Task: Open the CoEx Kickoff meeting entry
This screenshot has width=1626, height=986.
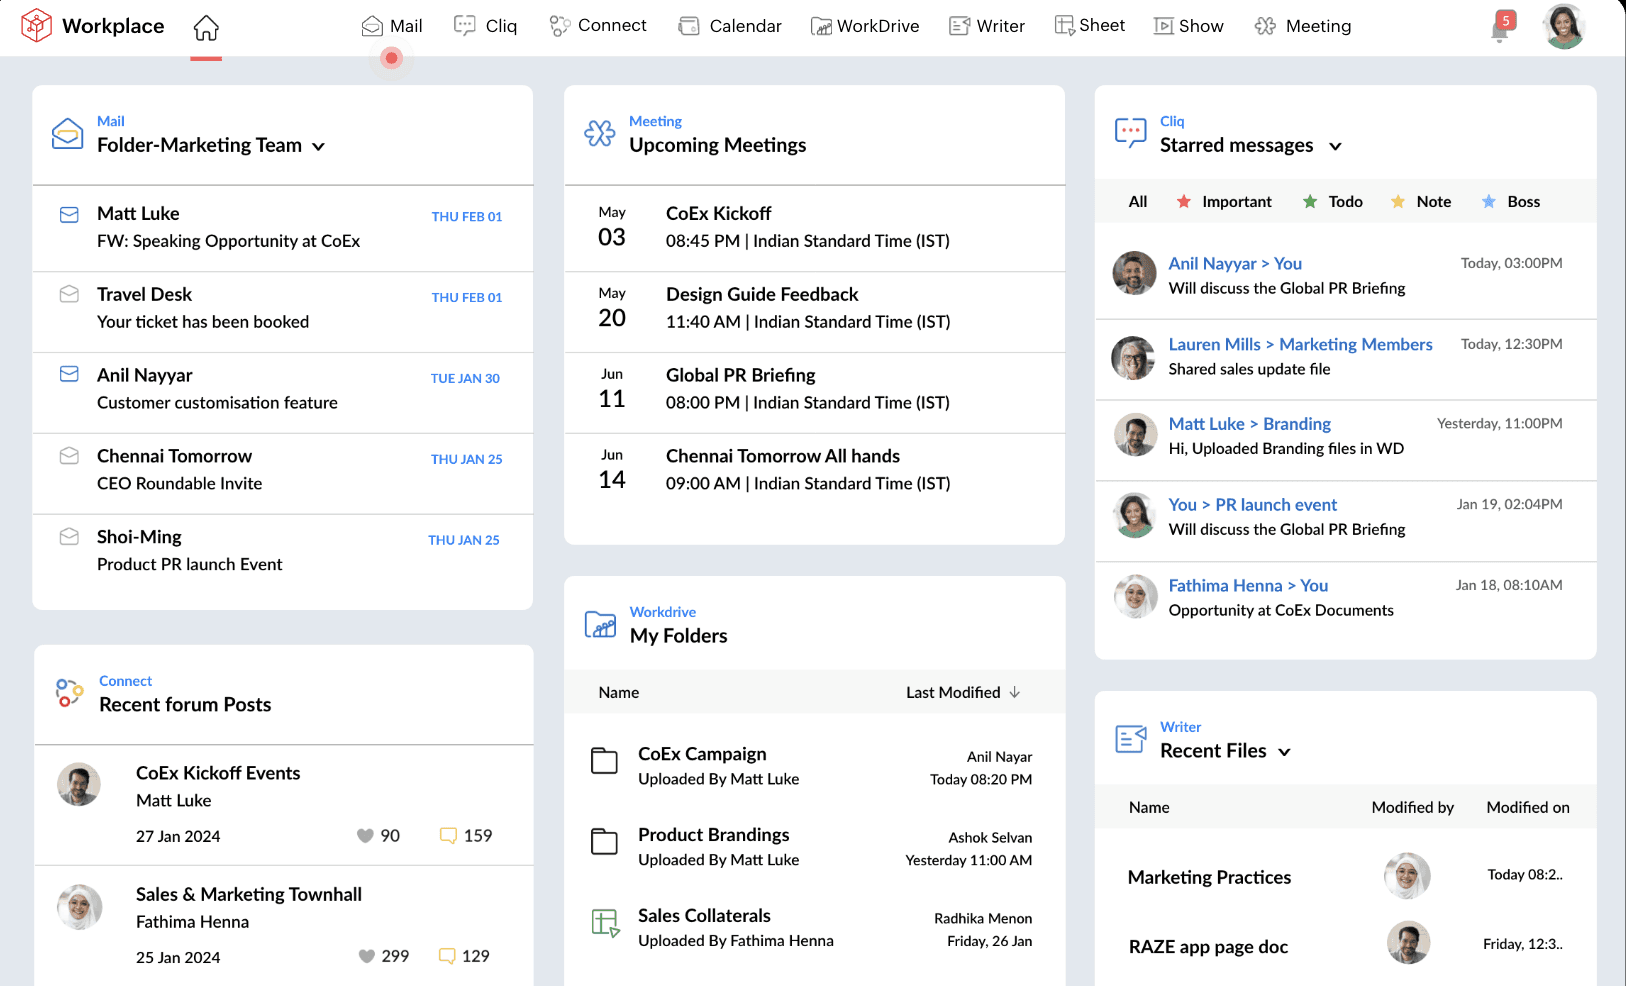Action: (x=814, y=228)
